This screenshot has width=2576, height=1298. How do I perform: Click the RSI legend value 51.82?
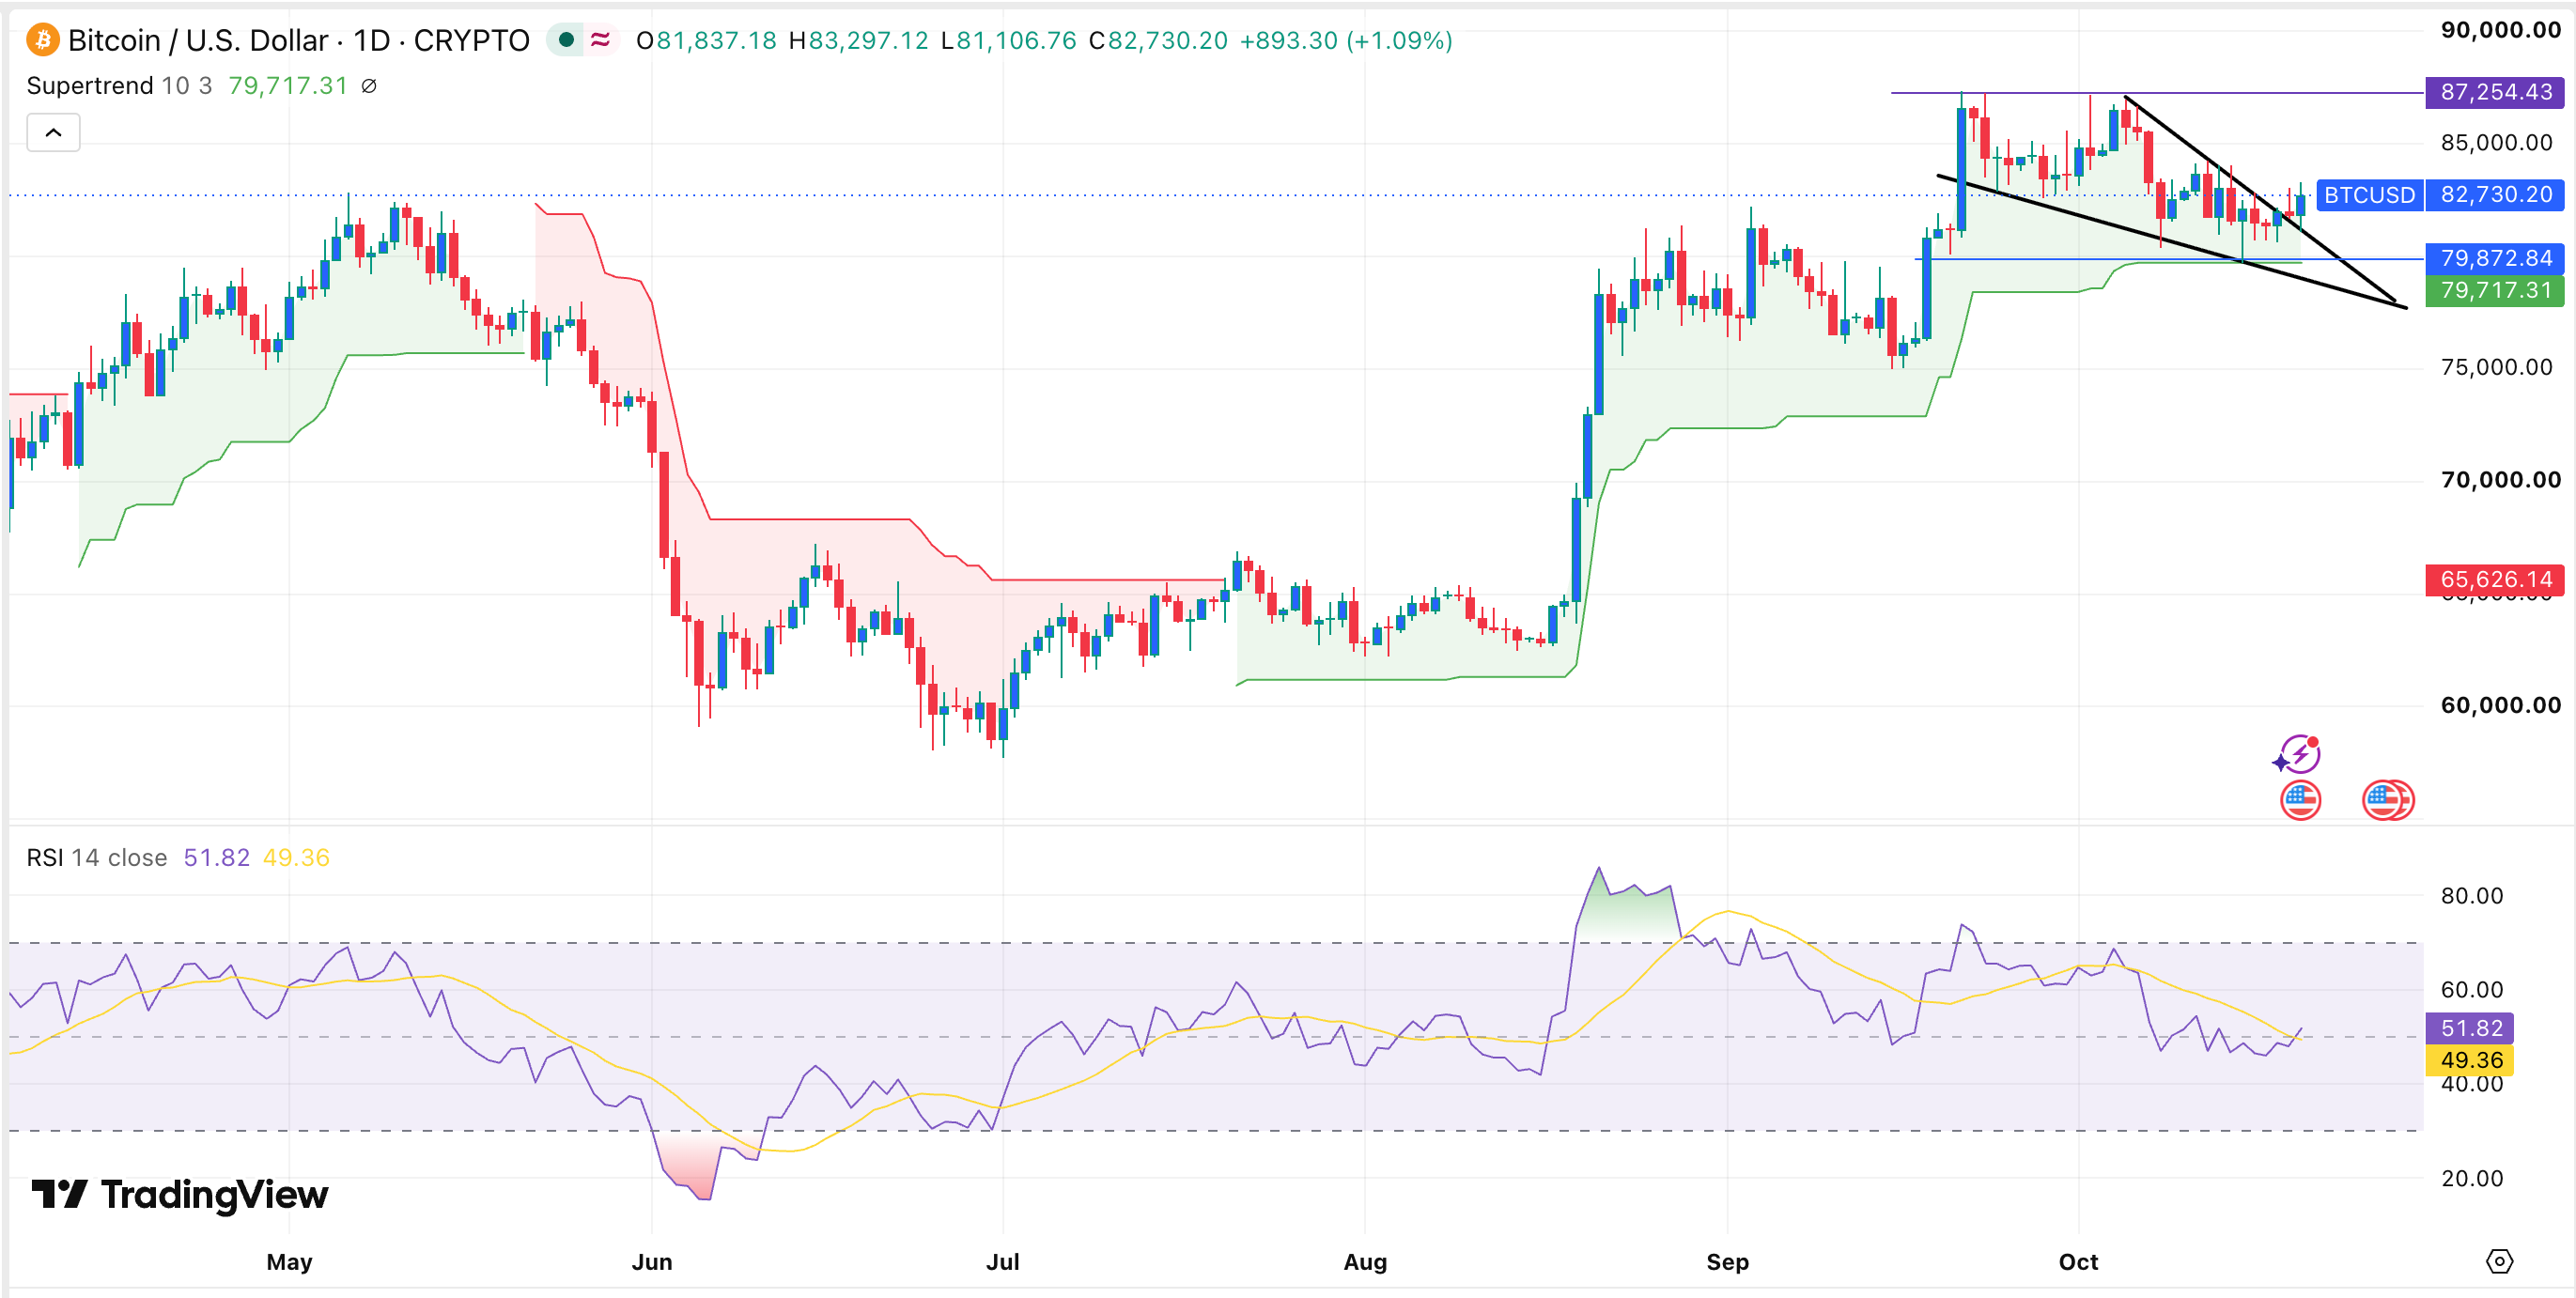click(x=216, y=857)
